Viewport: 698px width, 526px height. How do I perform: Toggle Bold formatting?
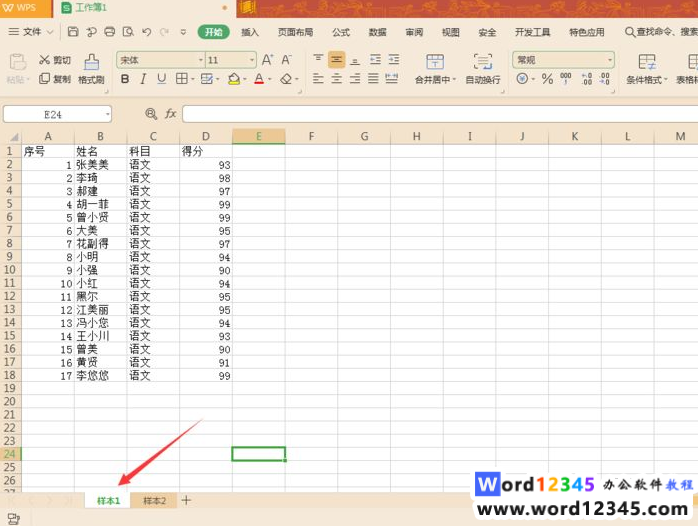coord(125,79)
